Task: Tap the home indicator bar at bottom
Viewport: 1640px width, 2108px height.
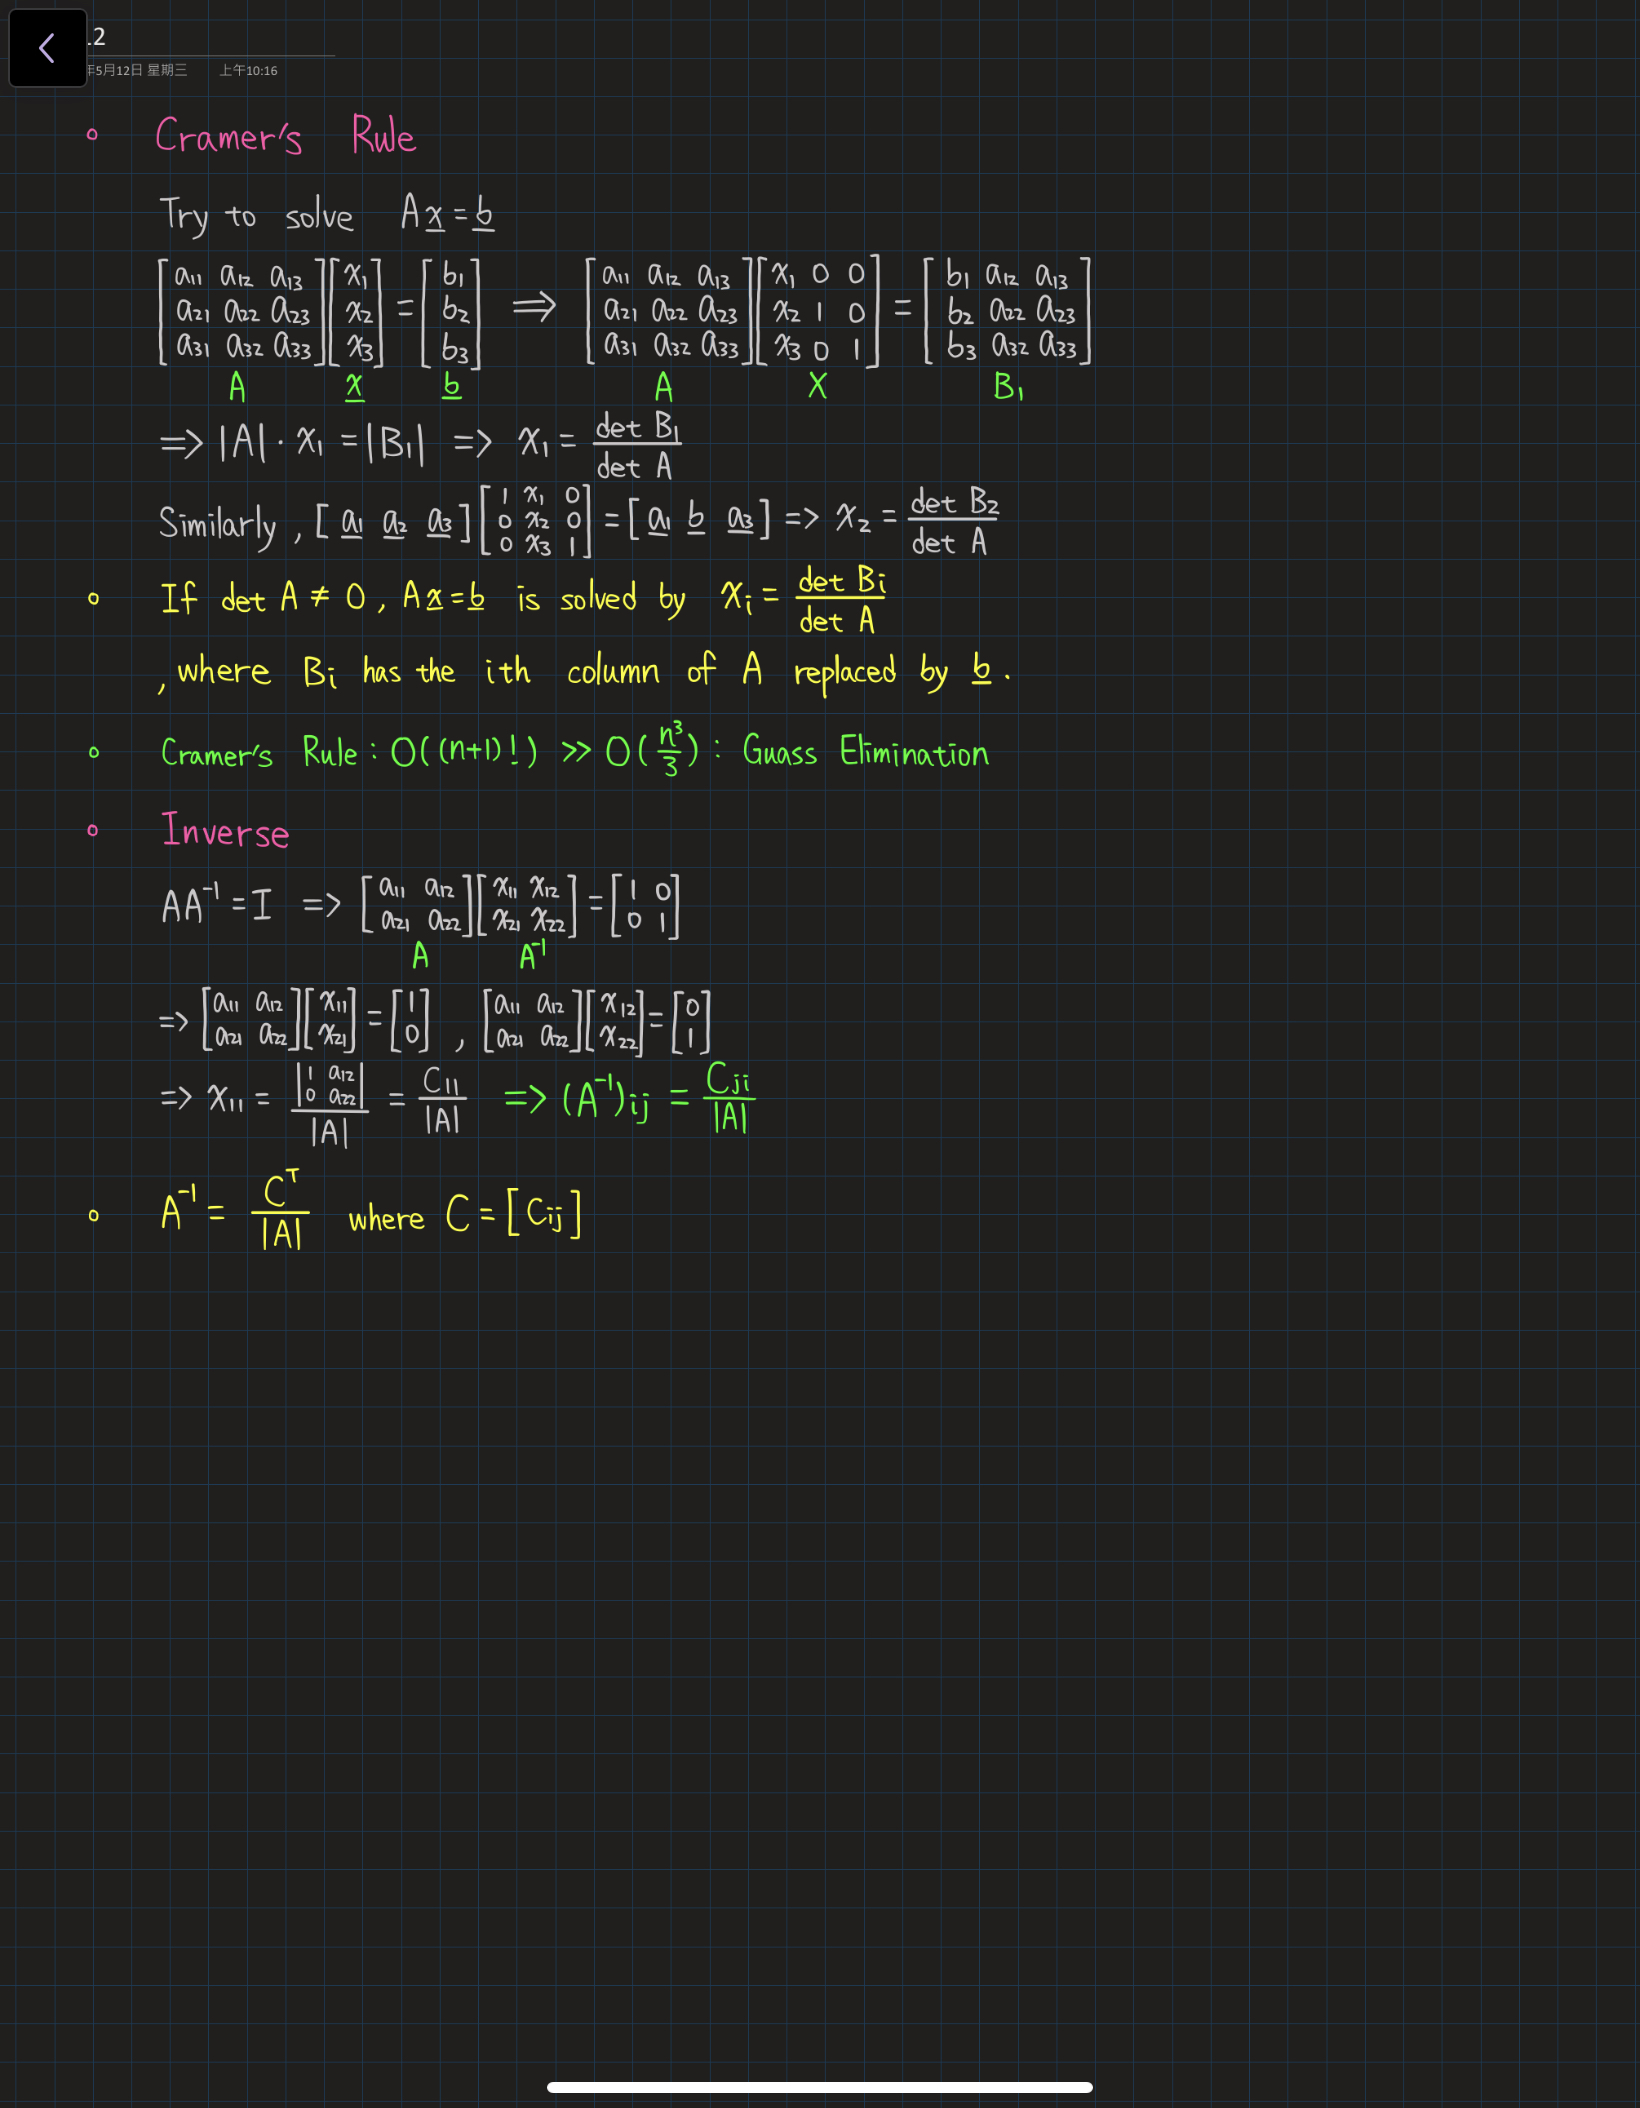Action: click(819, 2087)
